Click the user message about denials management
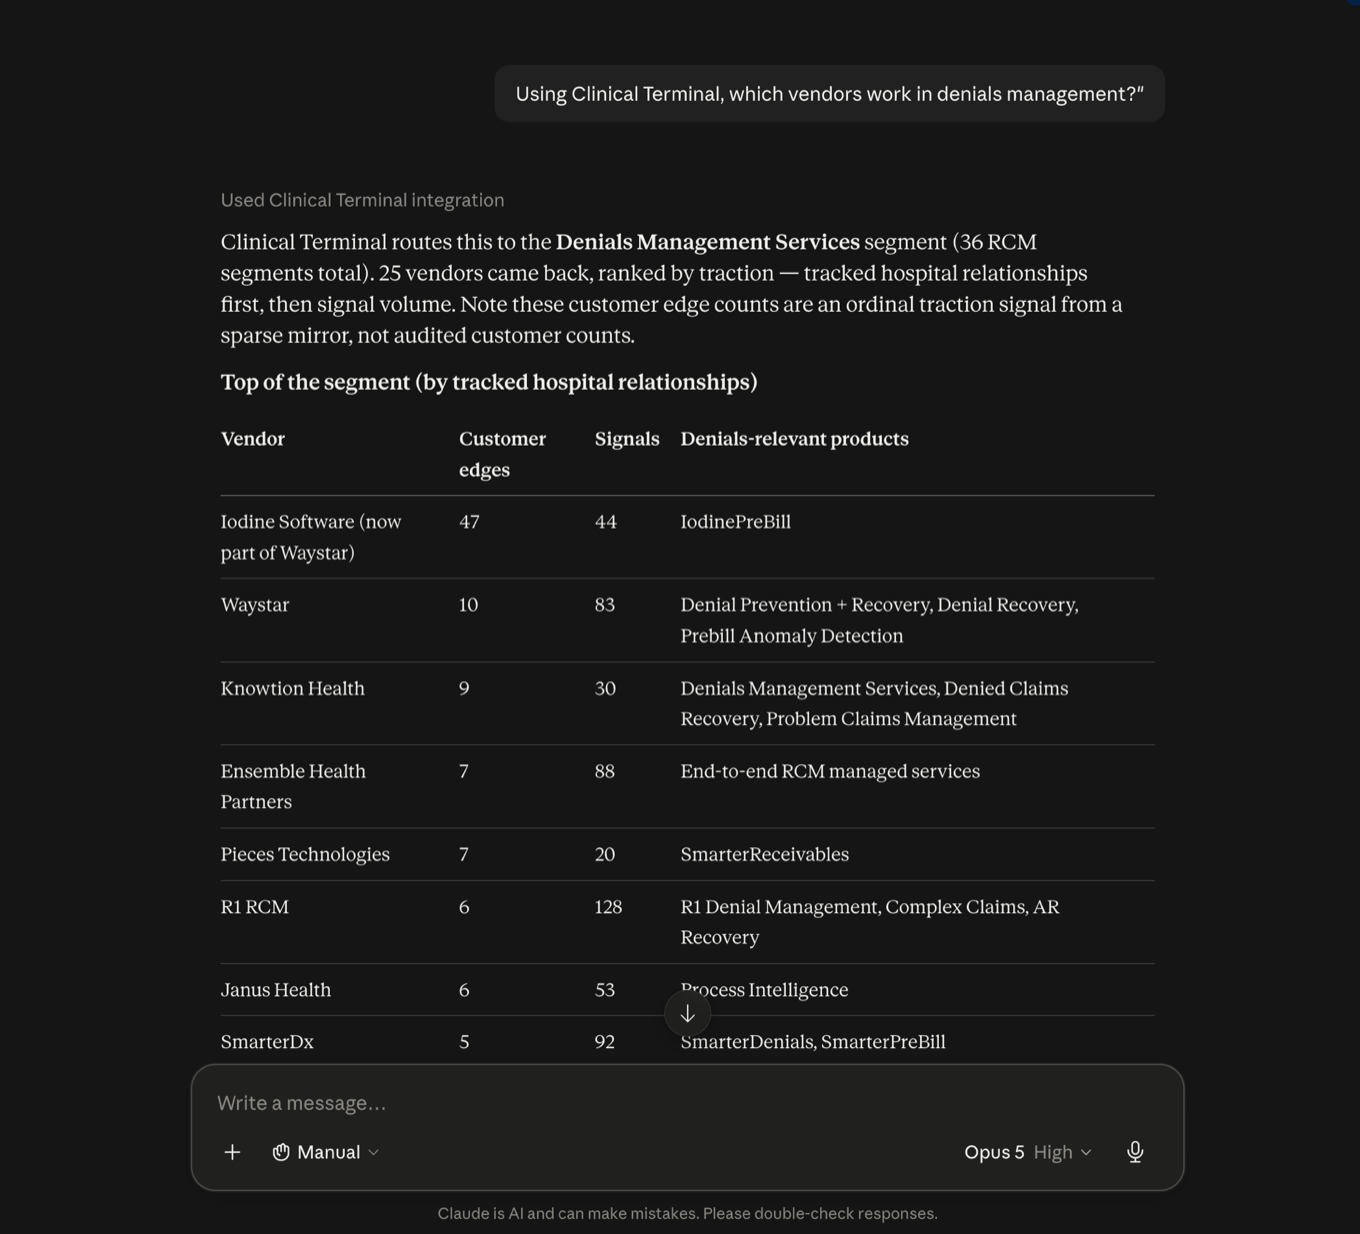This screenshot has width=1360, height=1234. [829, 94]
